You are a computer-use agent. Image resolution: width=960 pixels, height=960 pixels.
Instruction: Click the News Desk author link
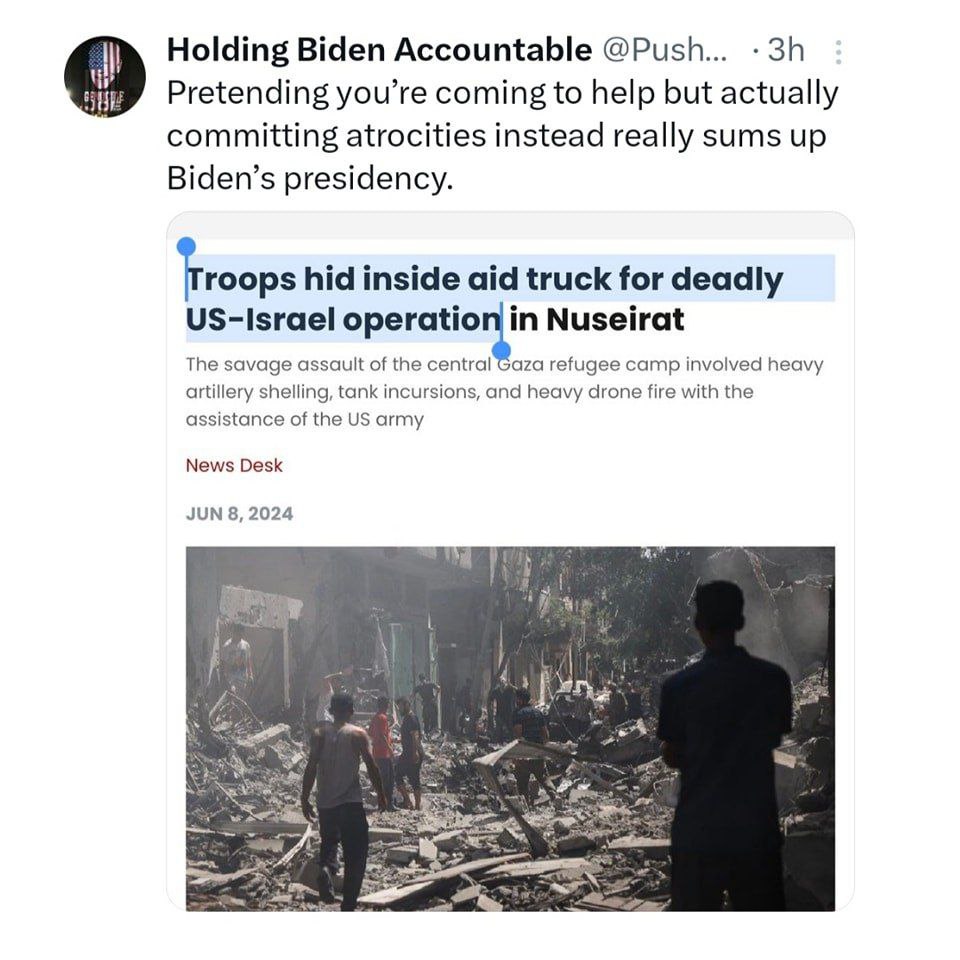[234, 465]
